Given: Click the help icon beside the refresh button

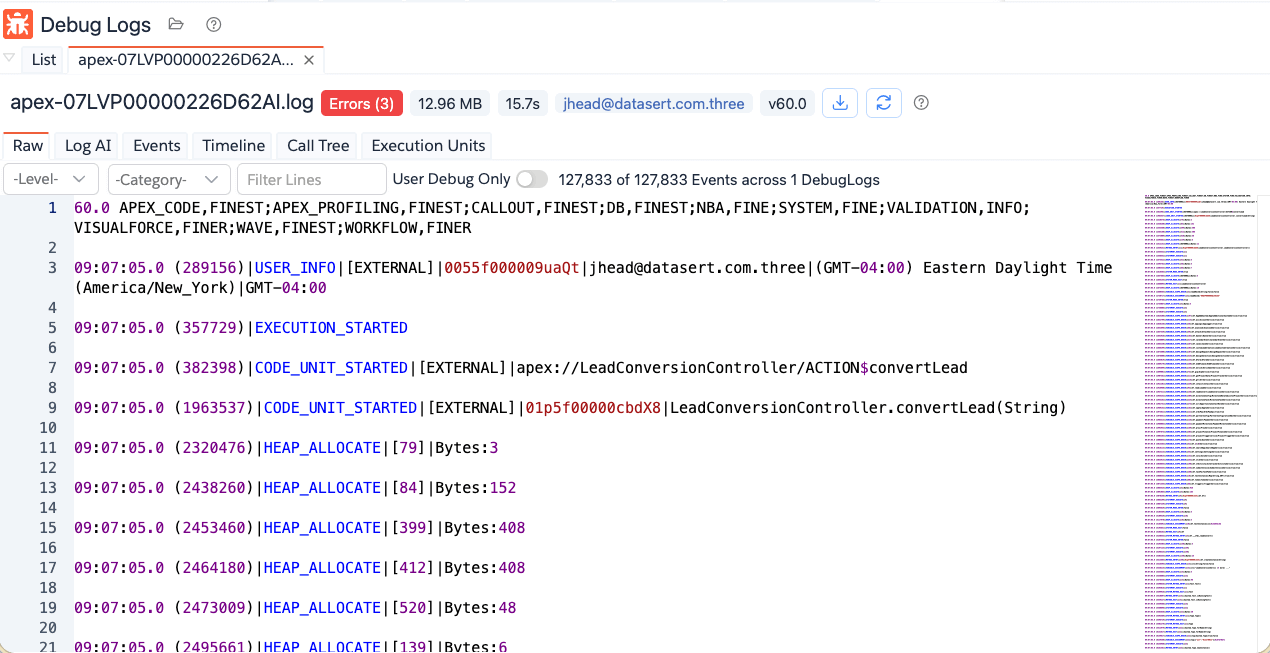Looking at the screenshot, I should tap(922, 103).
